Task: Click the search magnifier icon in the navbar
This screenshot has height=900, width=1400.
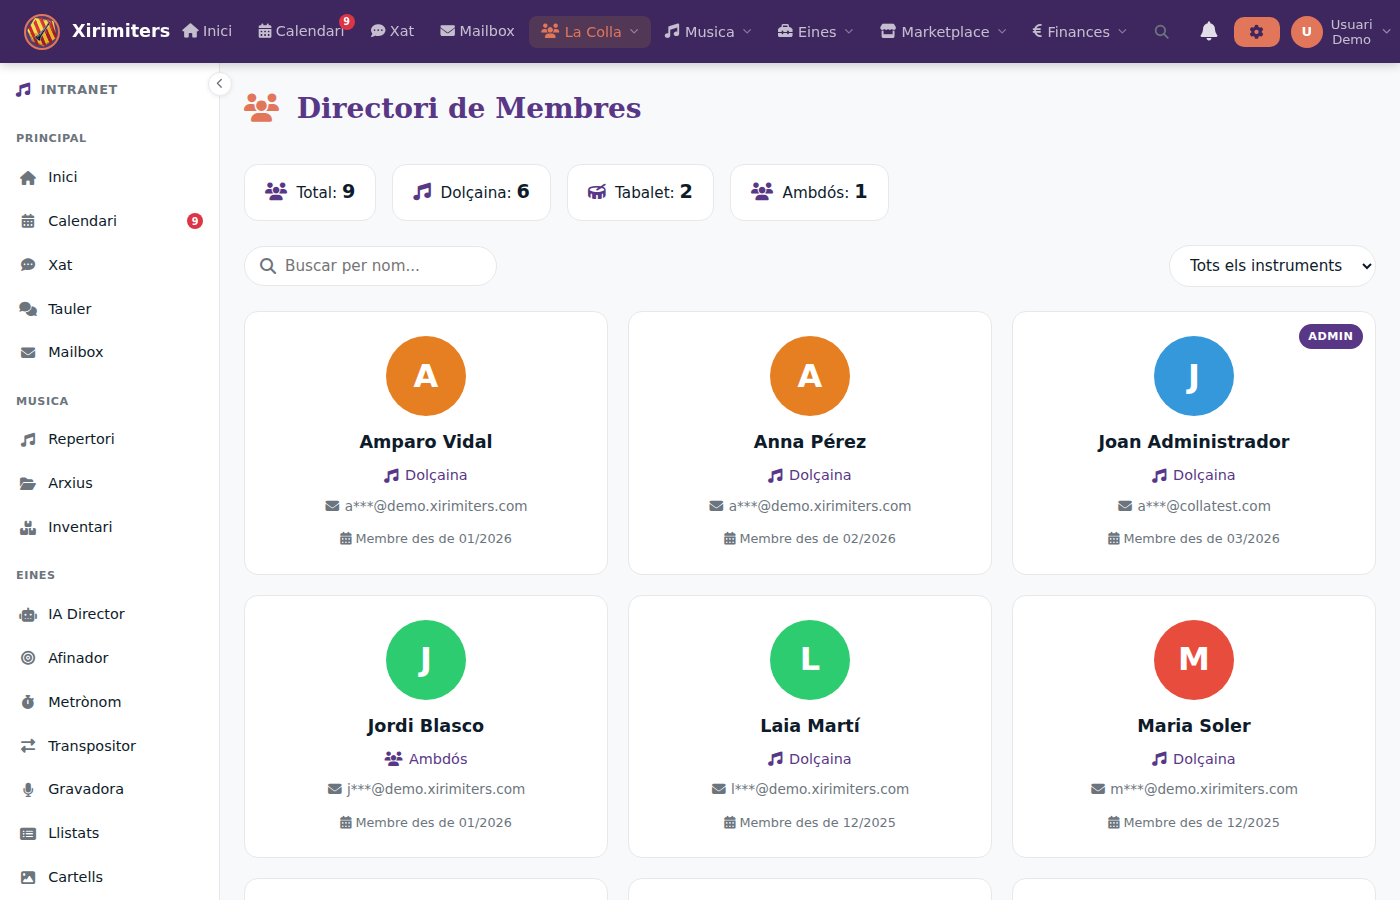Action: (1161, 31)
